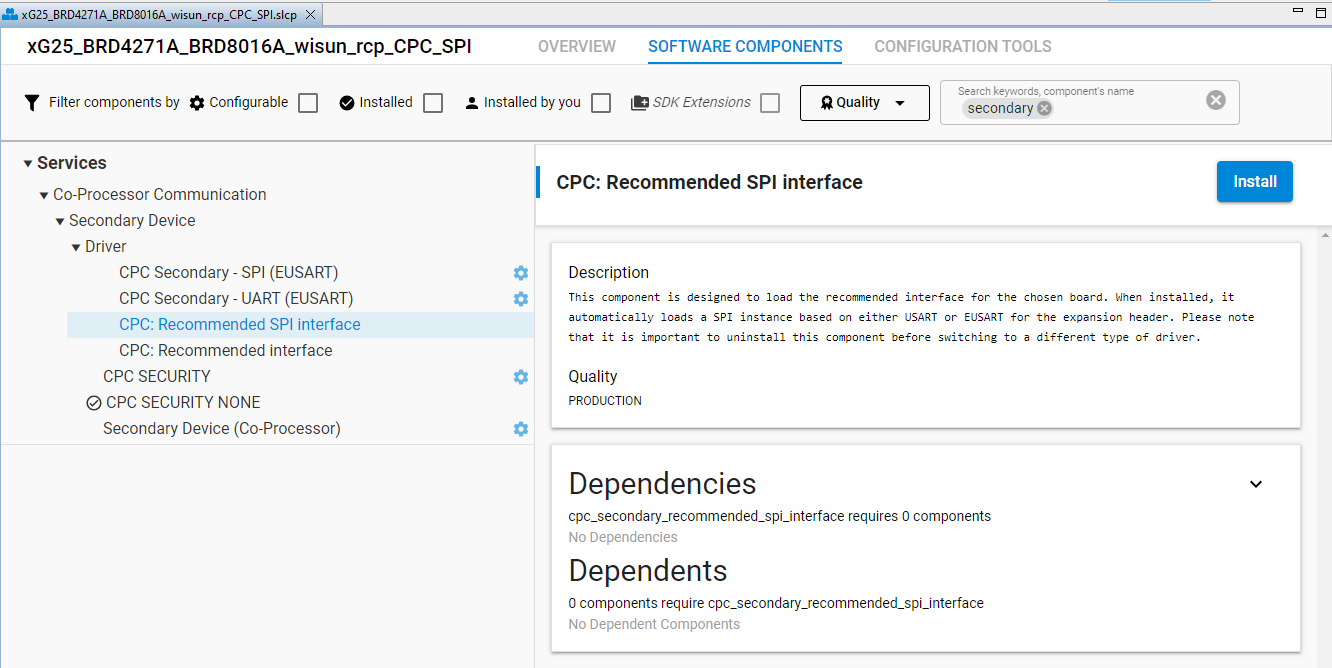
Task: Clear the search field with X icon
Action: point(1215,100)
